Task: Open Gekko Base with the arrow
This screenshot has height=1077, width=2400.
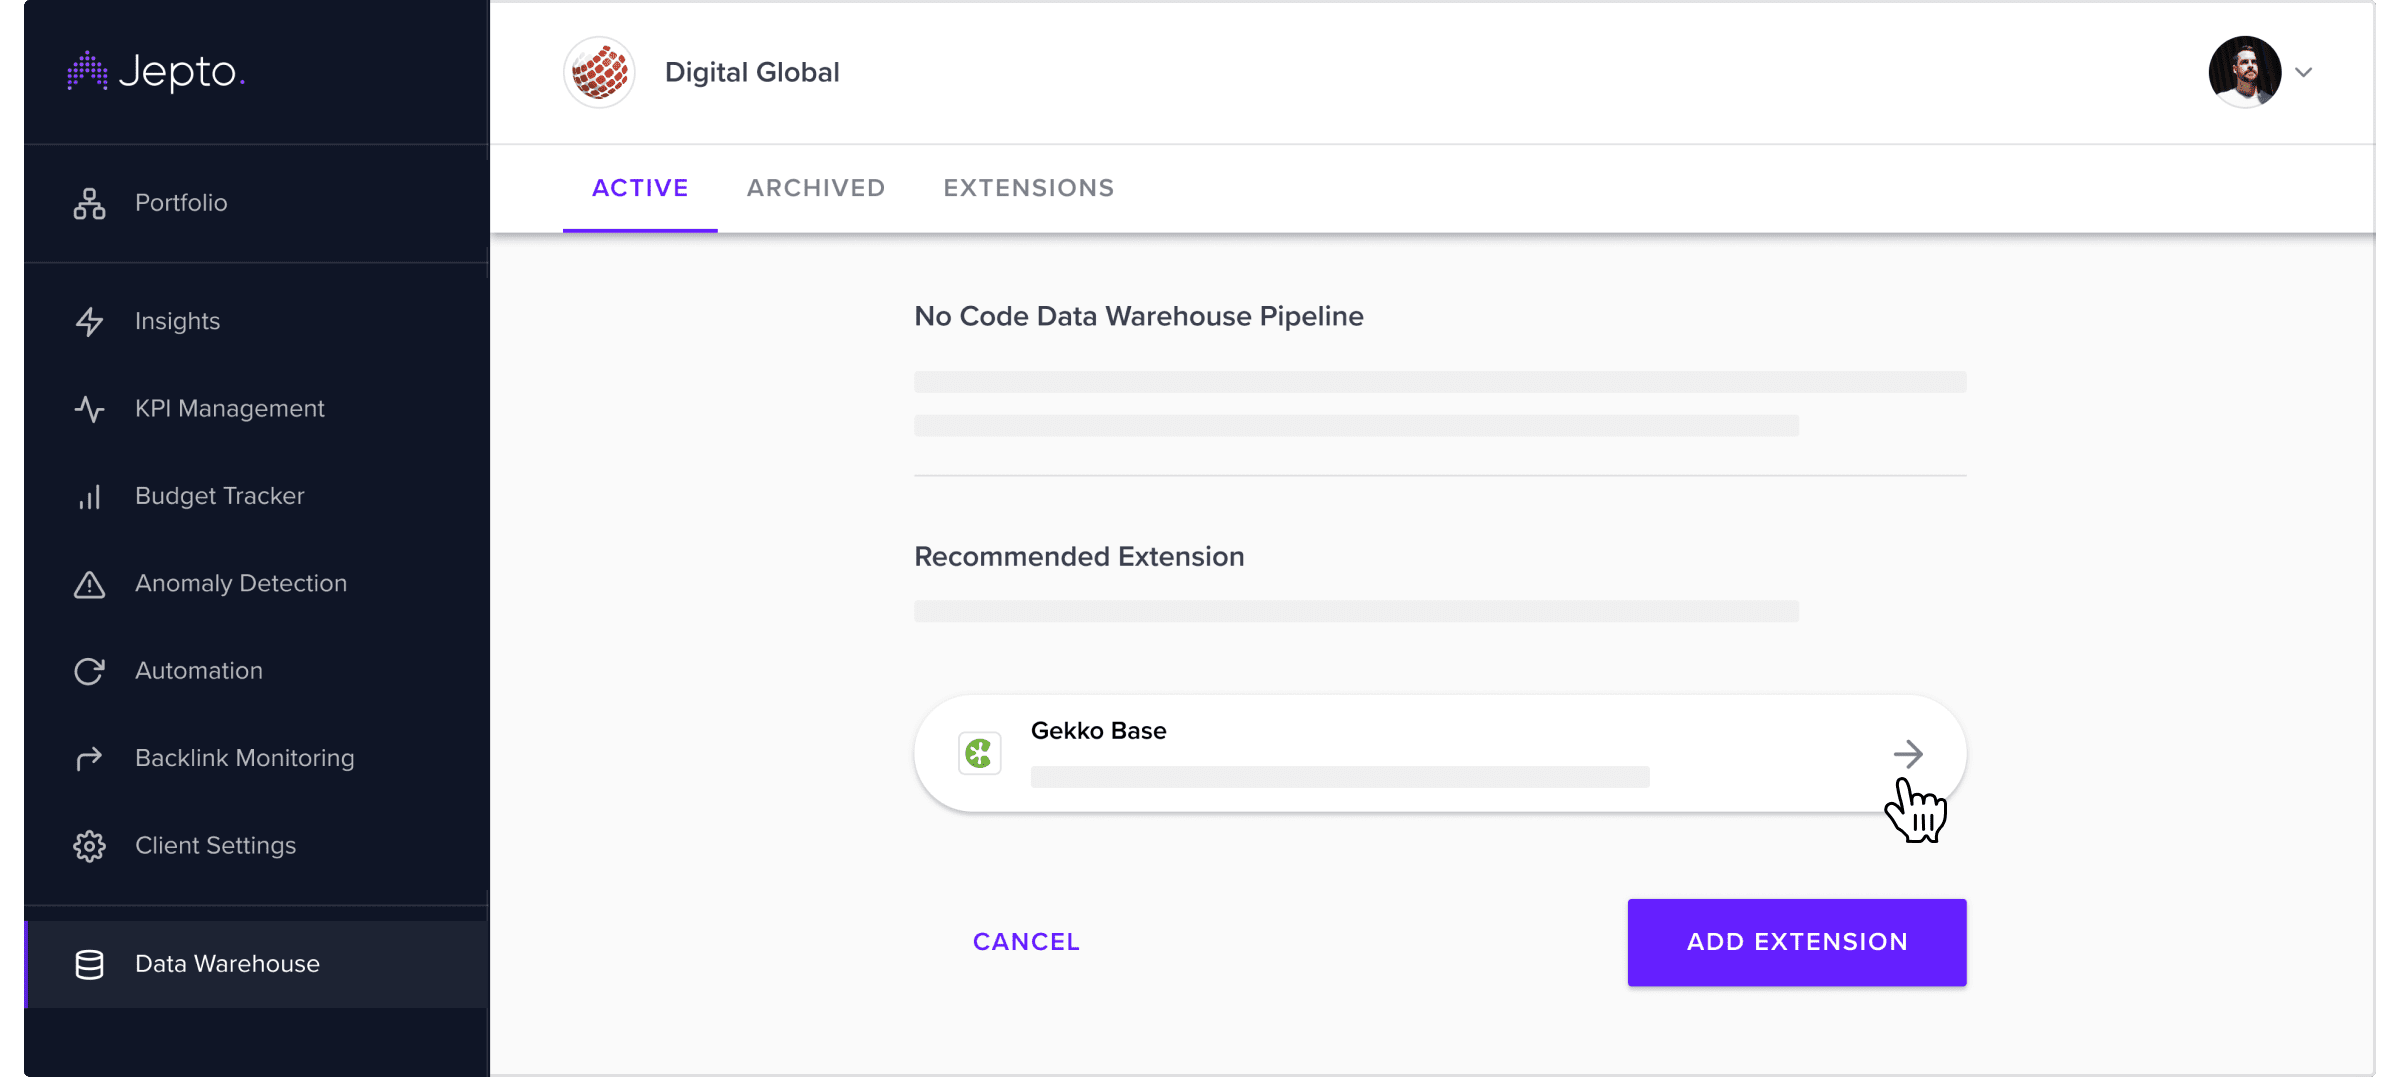Action: tap(1908, 753)
